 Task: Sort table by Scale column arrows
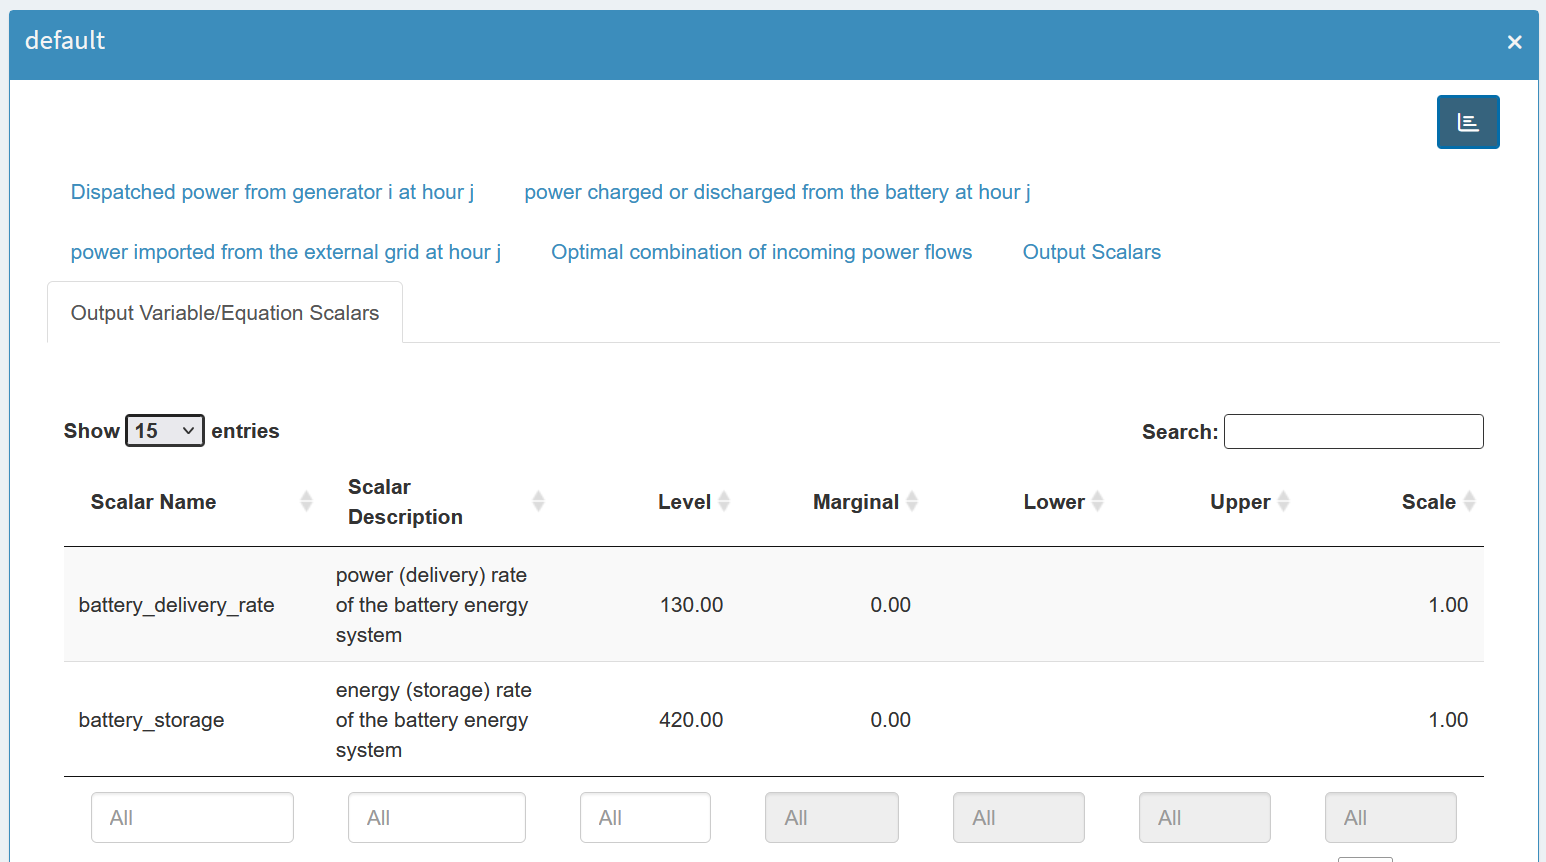click(x=1469, y=502)
